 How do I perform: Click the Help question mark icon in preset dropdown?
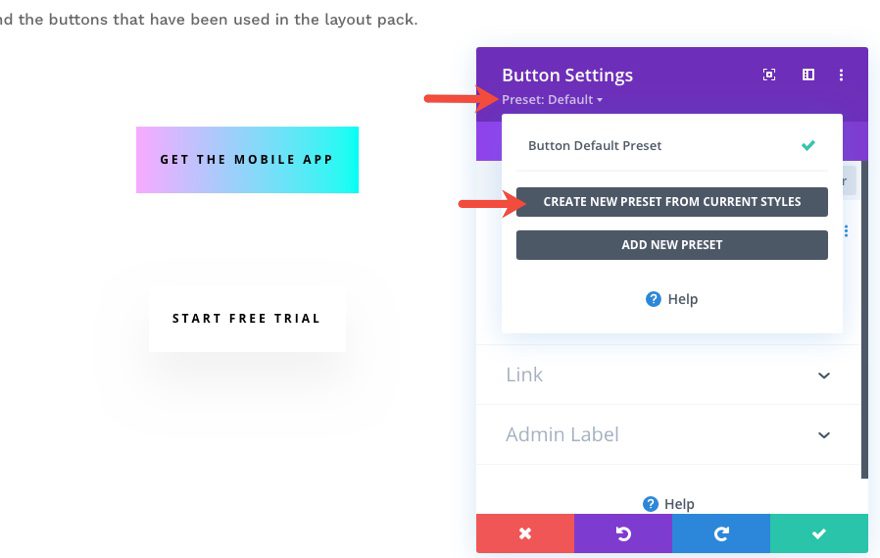(x=653, y=299)
